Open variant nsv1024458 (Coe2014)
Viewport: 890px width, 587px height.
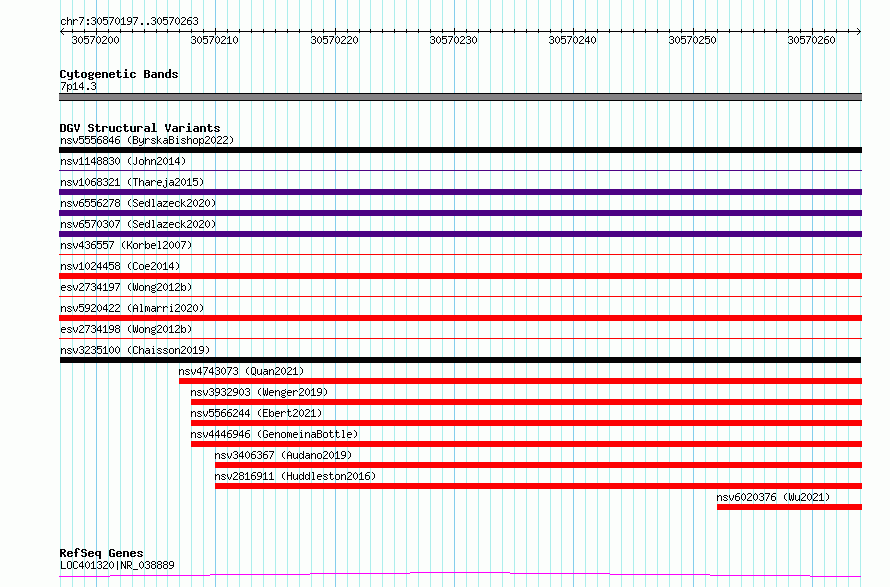[x=120, y=266]
